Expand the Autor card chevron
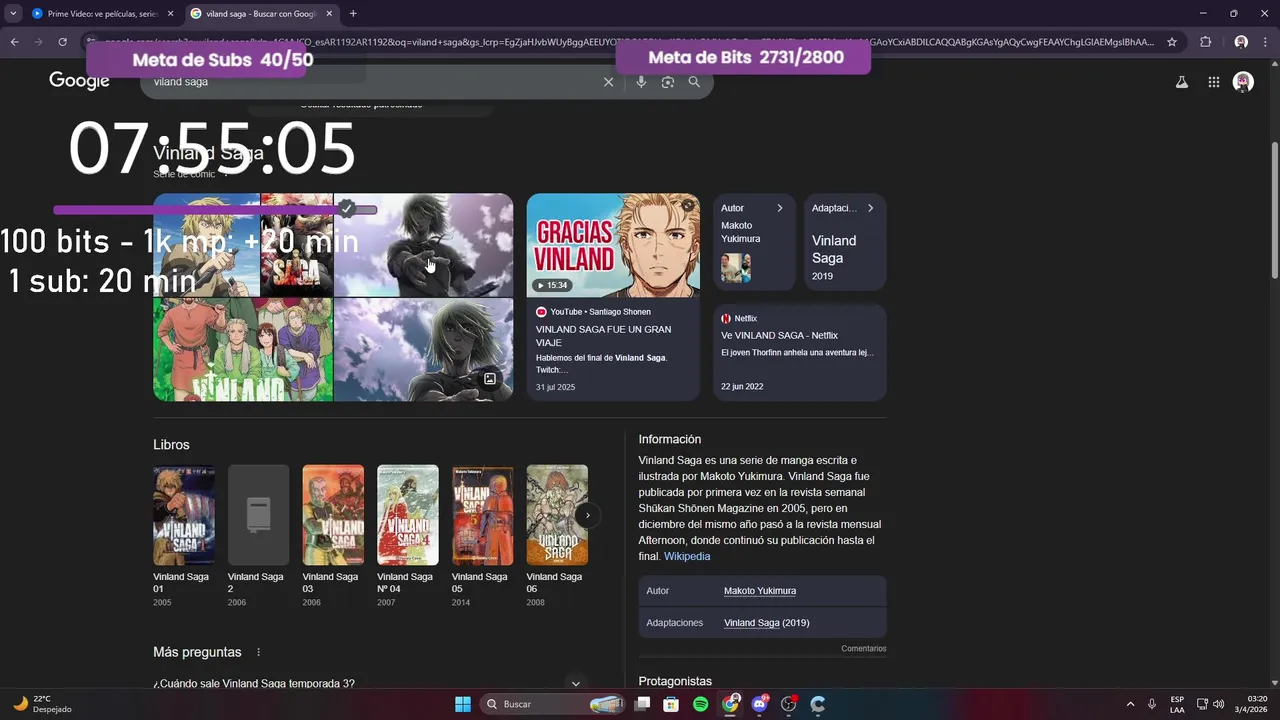Image resolution: width=1280 pixels, height=720 pixels. tap(780, 208)
